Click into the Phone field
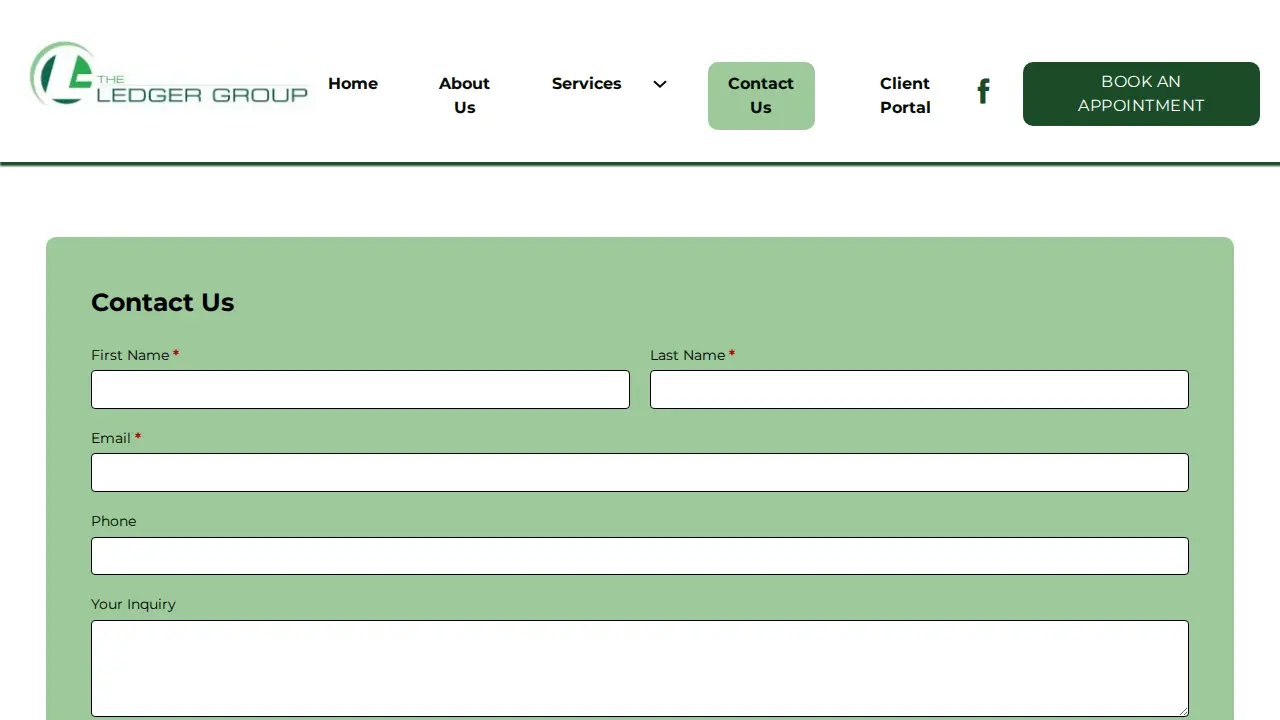The image size is (1280, 720). point(640,556)
